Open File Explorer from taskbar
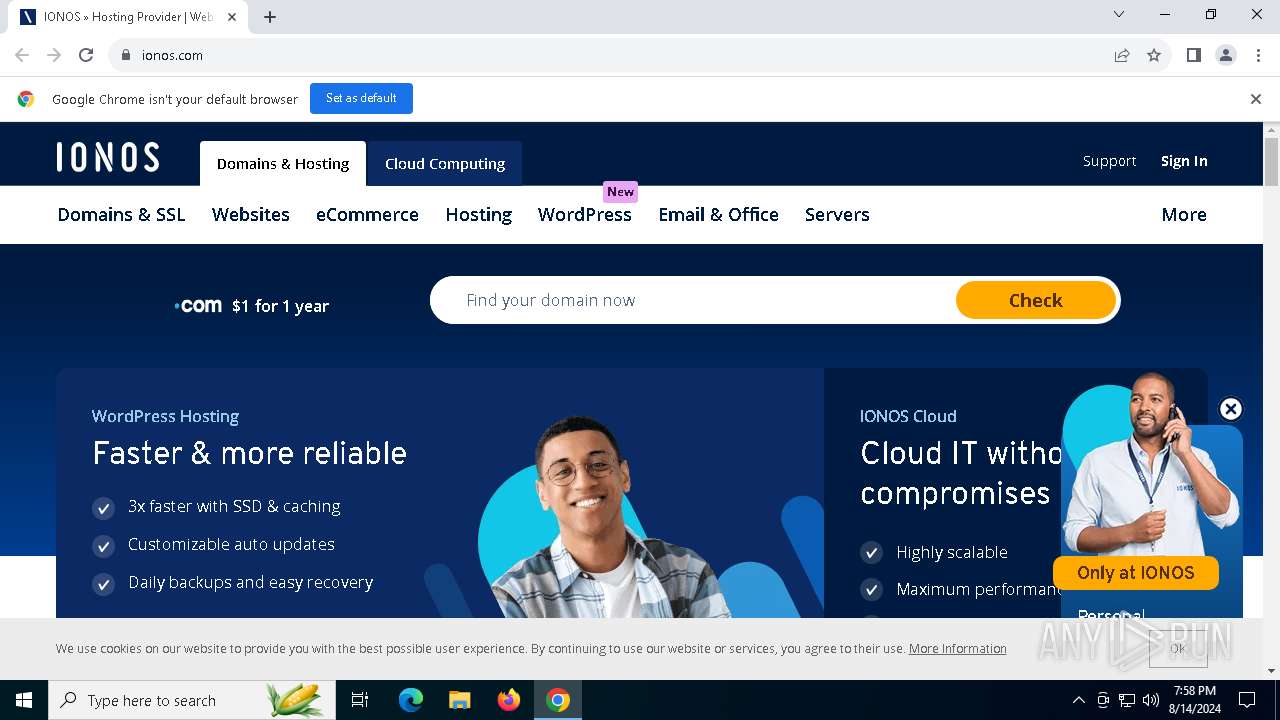 (459, 700)
